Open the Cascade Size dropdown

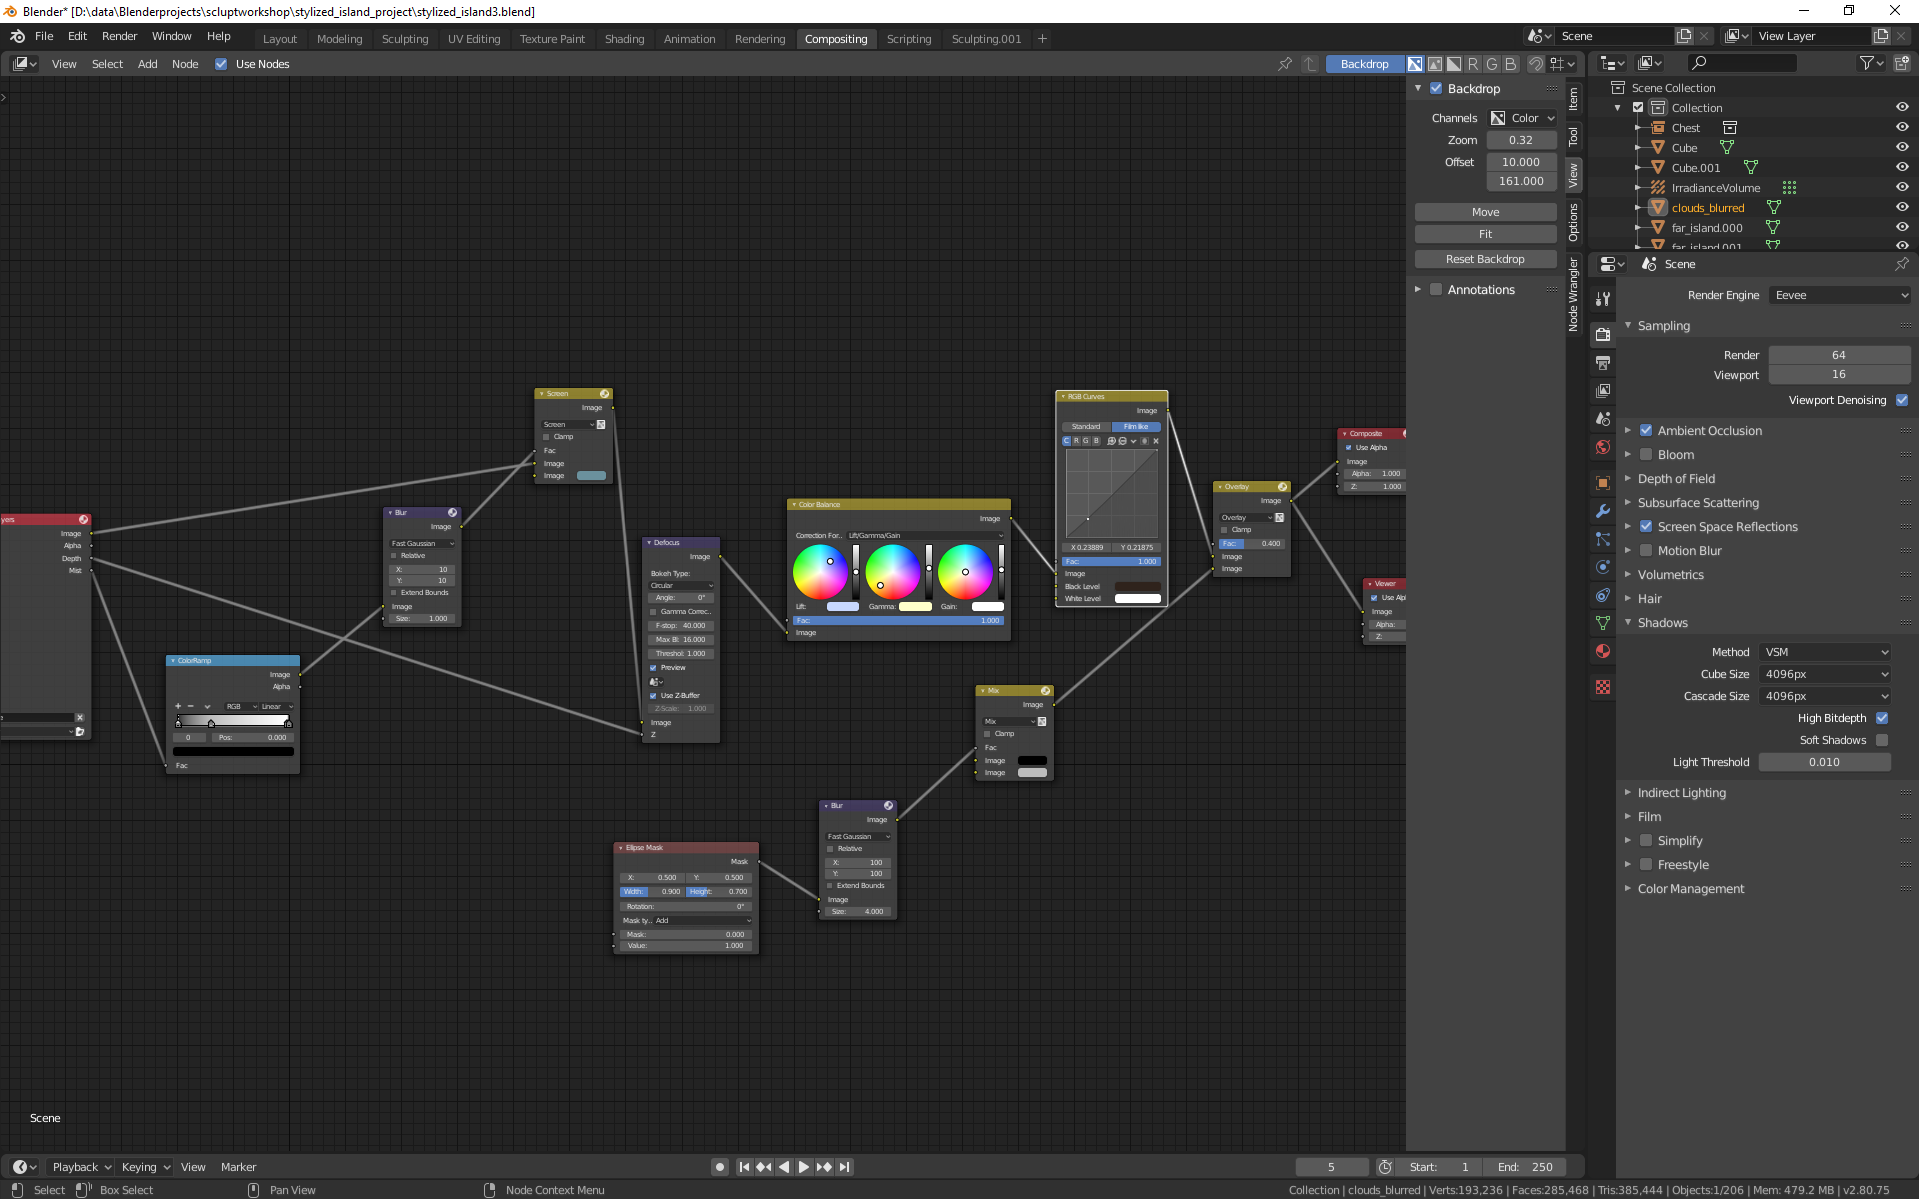tap(1825, 696)
